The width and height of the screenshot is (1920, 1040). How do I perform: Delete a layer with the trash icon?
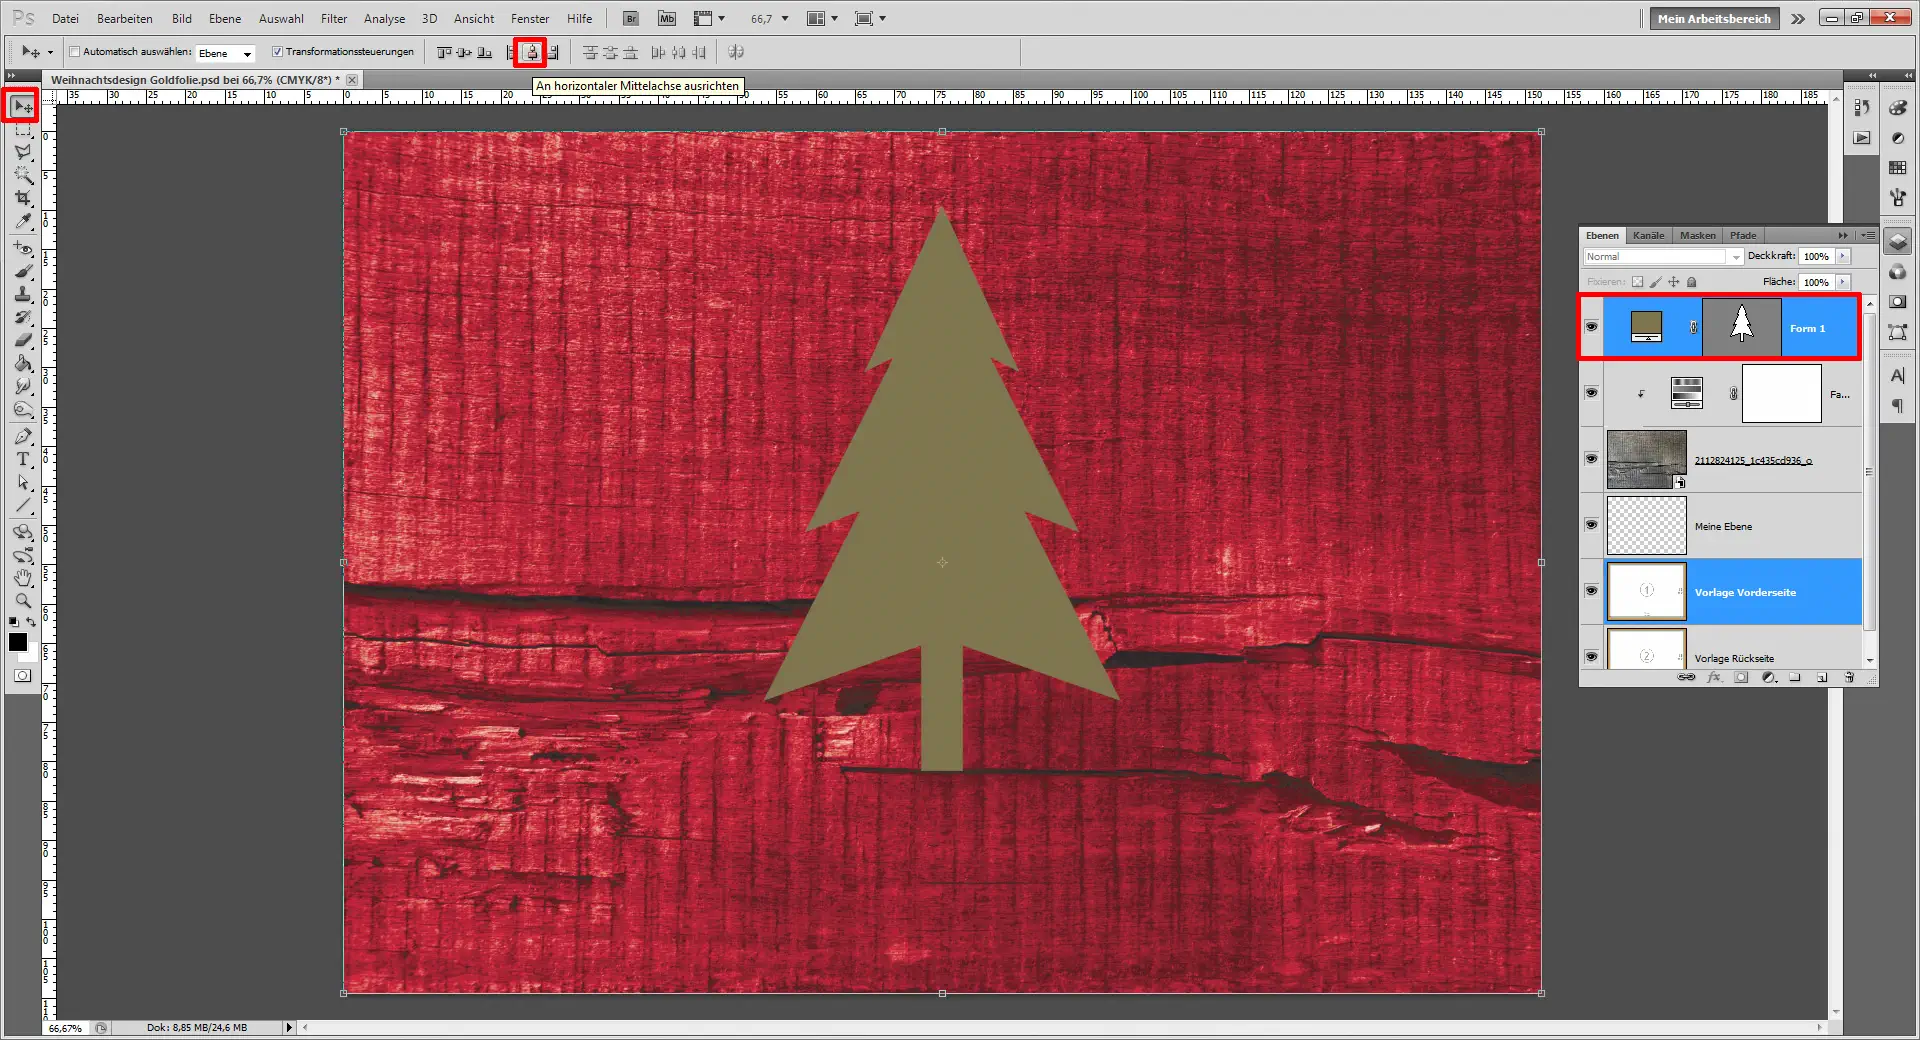pyautogui.click(x=1849, y=677)
